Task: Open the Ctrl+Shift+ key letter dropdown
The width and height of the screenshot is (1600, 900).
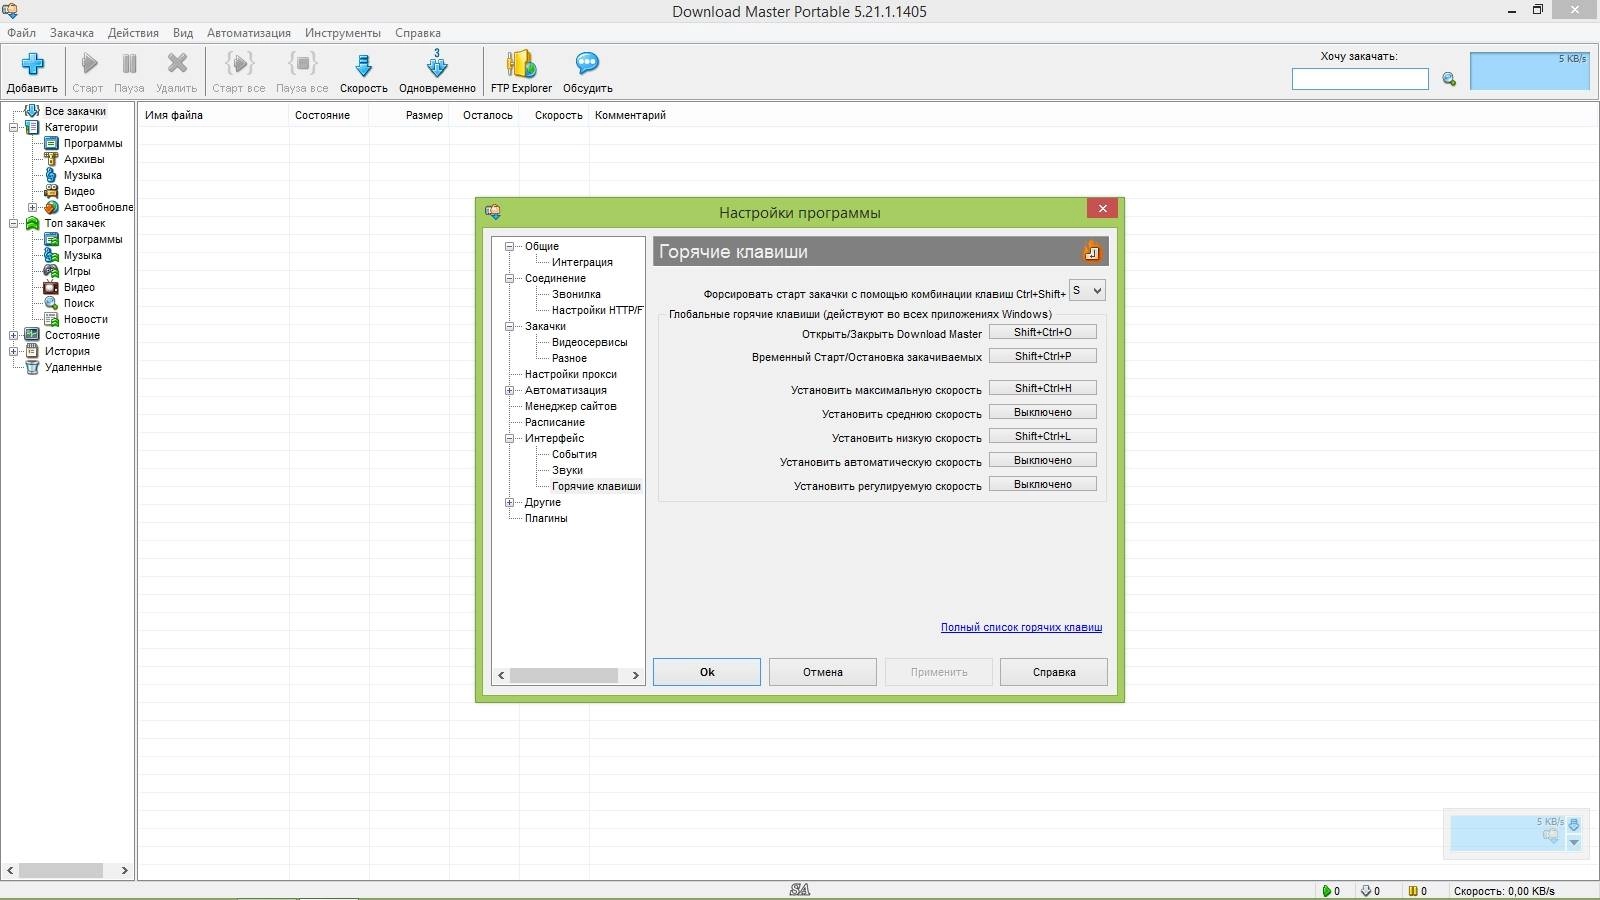Action: (x=1087, y=291)
